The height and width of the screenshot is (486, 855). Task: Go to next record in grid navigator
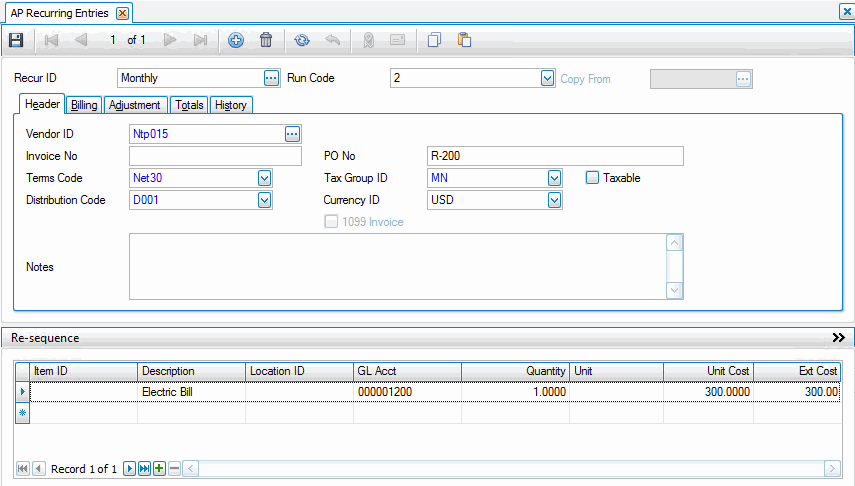[130, 468]
